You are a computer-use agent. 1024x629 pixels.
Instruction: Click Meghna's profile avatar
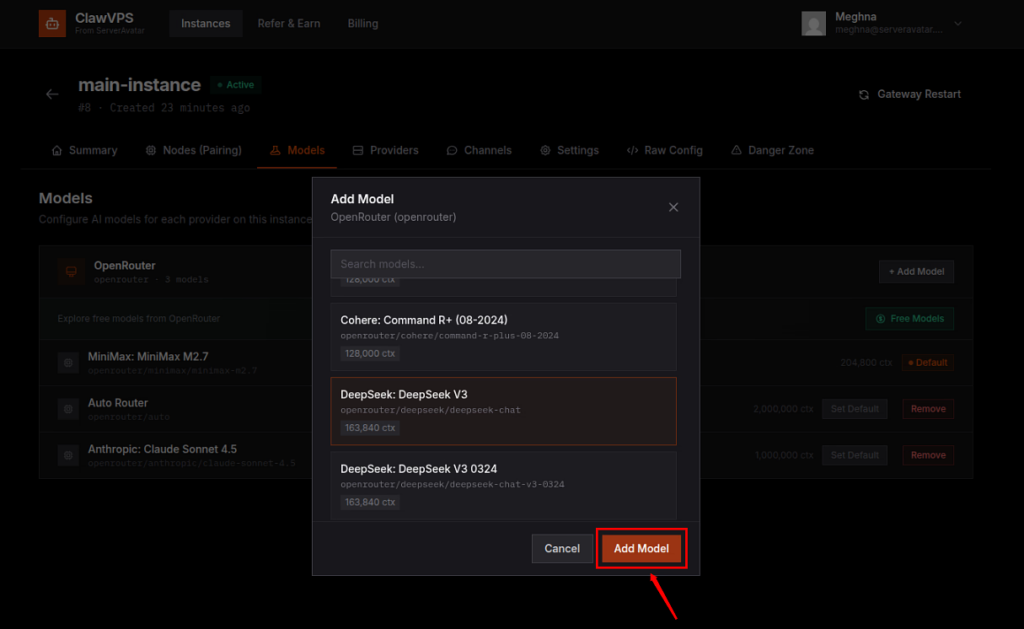point(813,23)
